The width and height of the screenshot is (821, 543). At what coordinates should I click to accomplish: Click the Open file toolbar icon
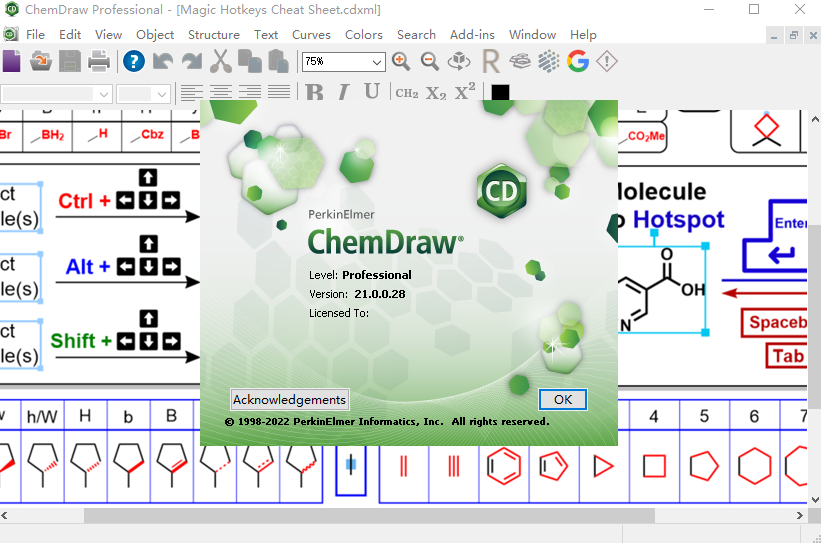pos(40,61)
